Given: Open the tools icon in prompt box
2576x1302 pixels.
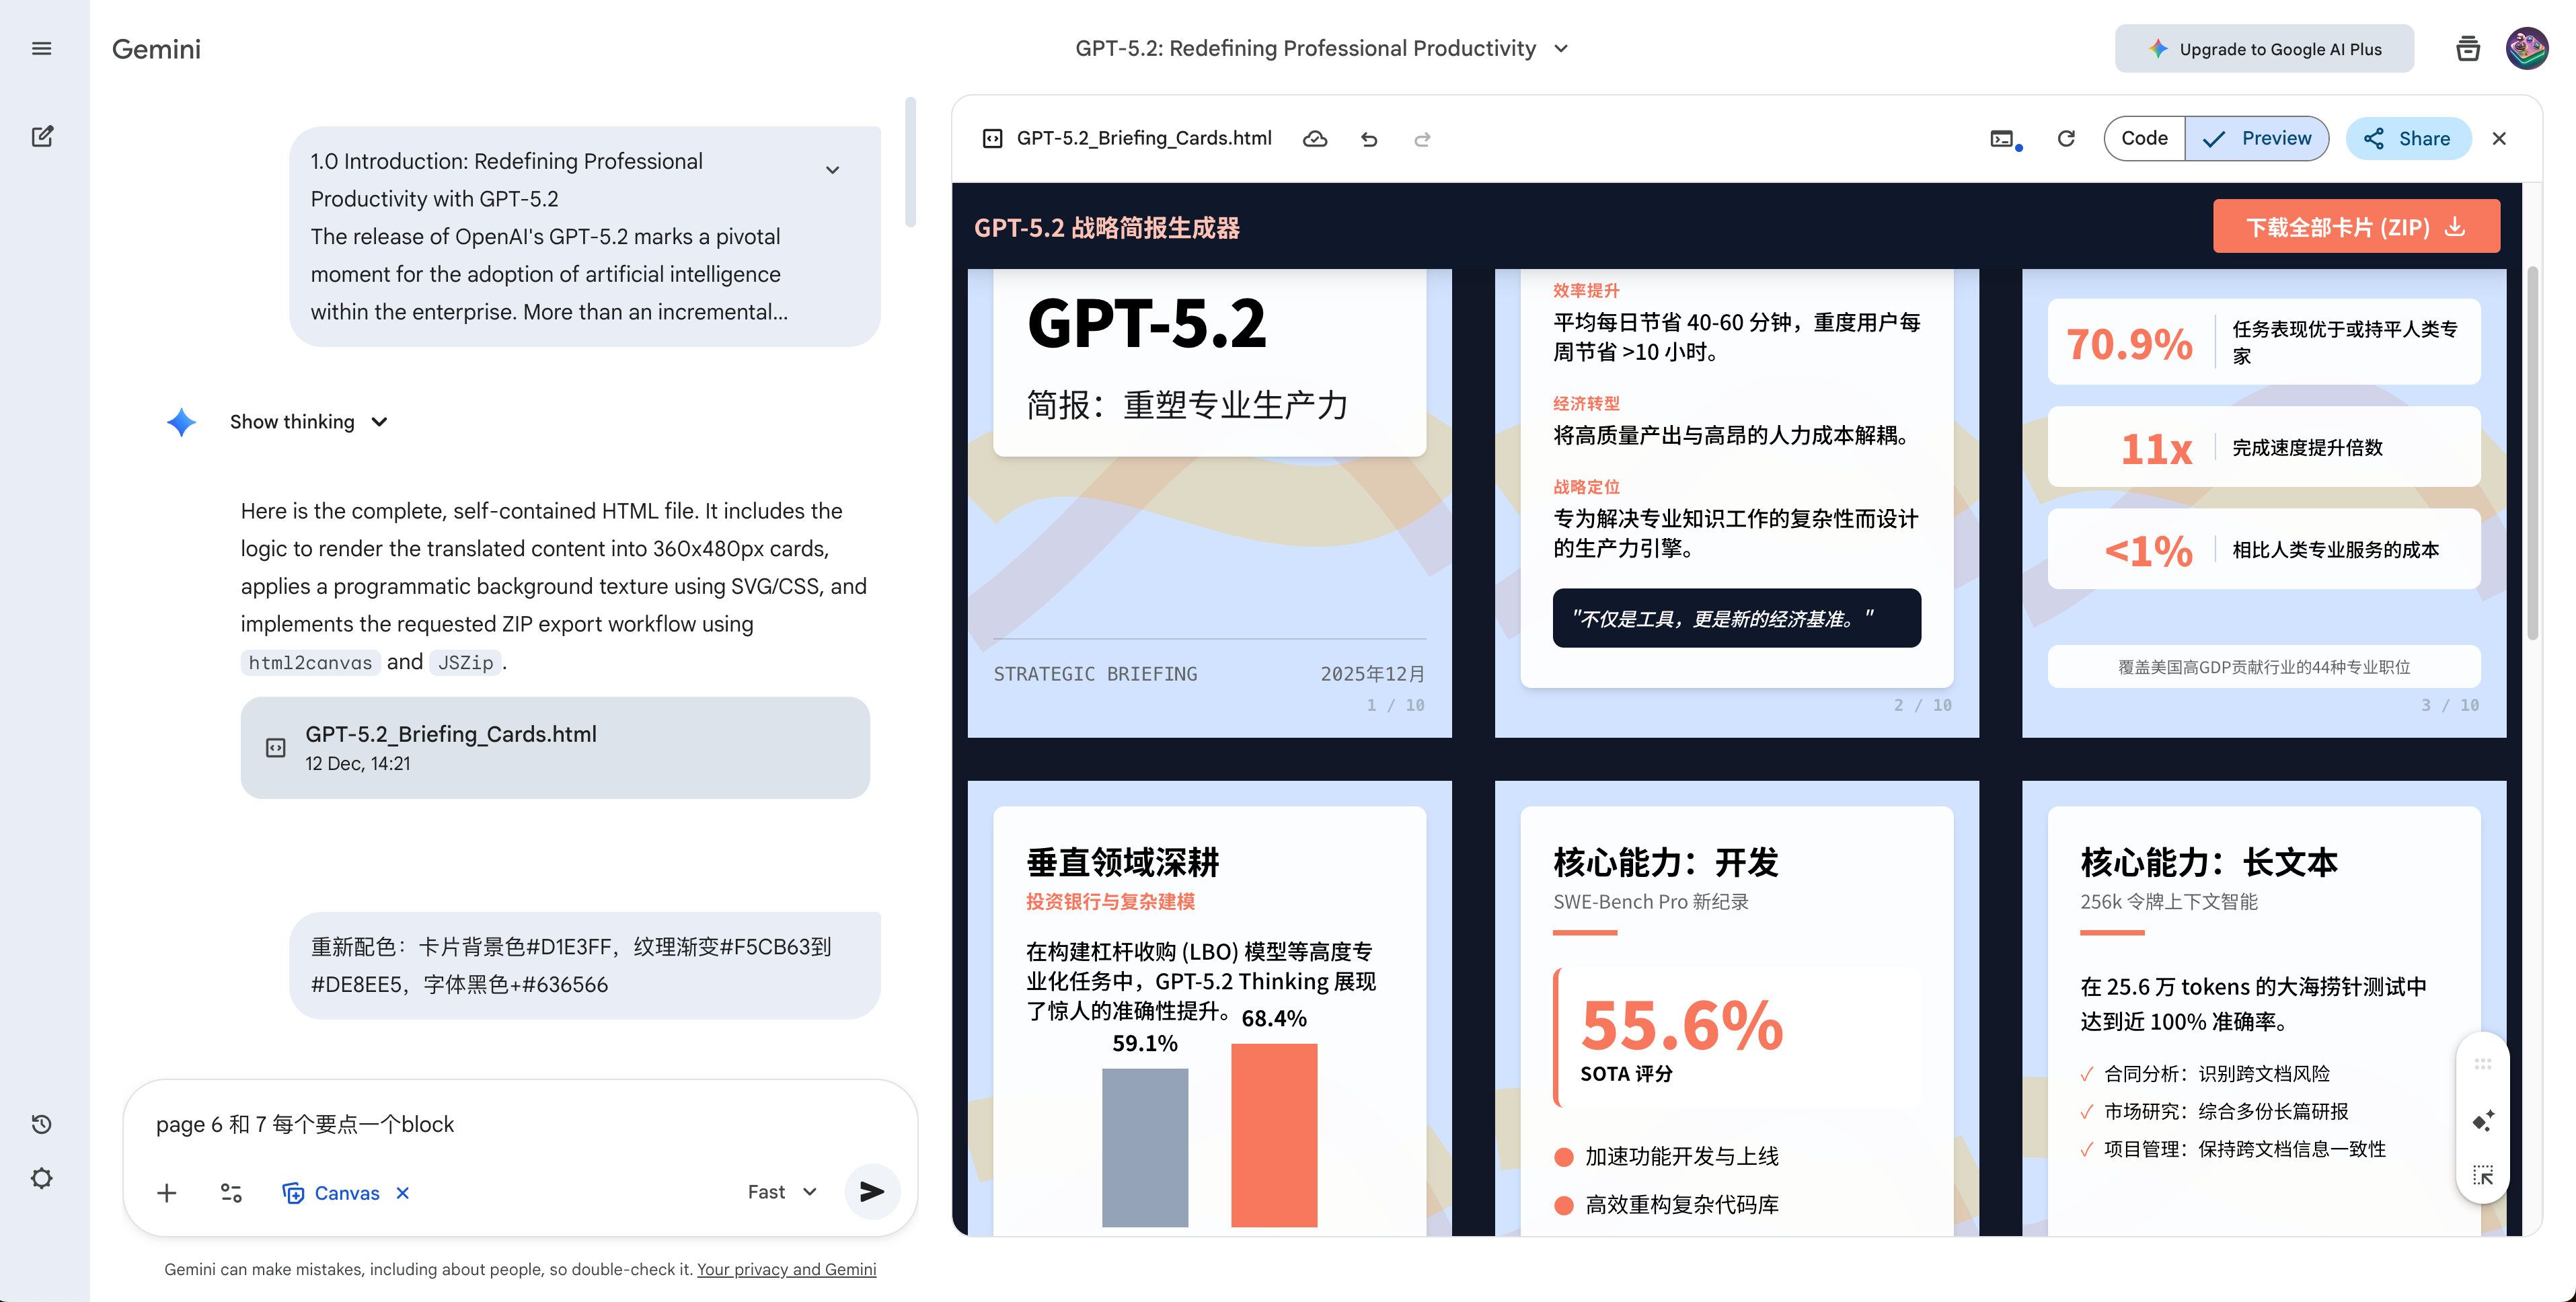Looking at the screenshot, I should pos(231,1192).
